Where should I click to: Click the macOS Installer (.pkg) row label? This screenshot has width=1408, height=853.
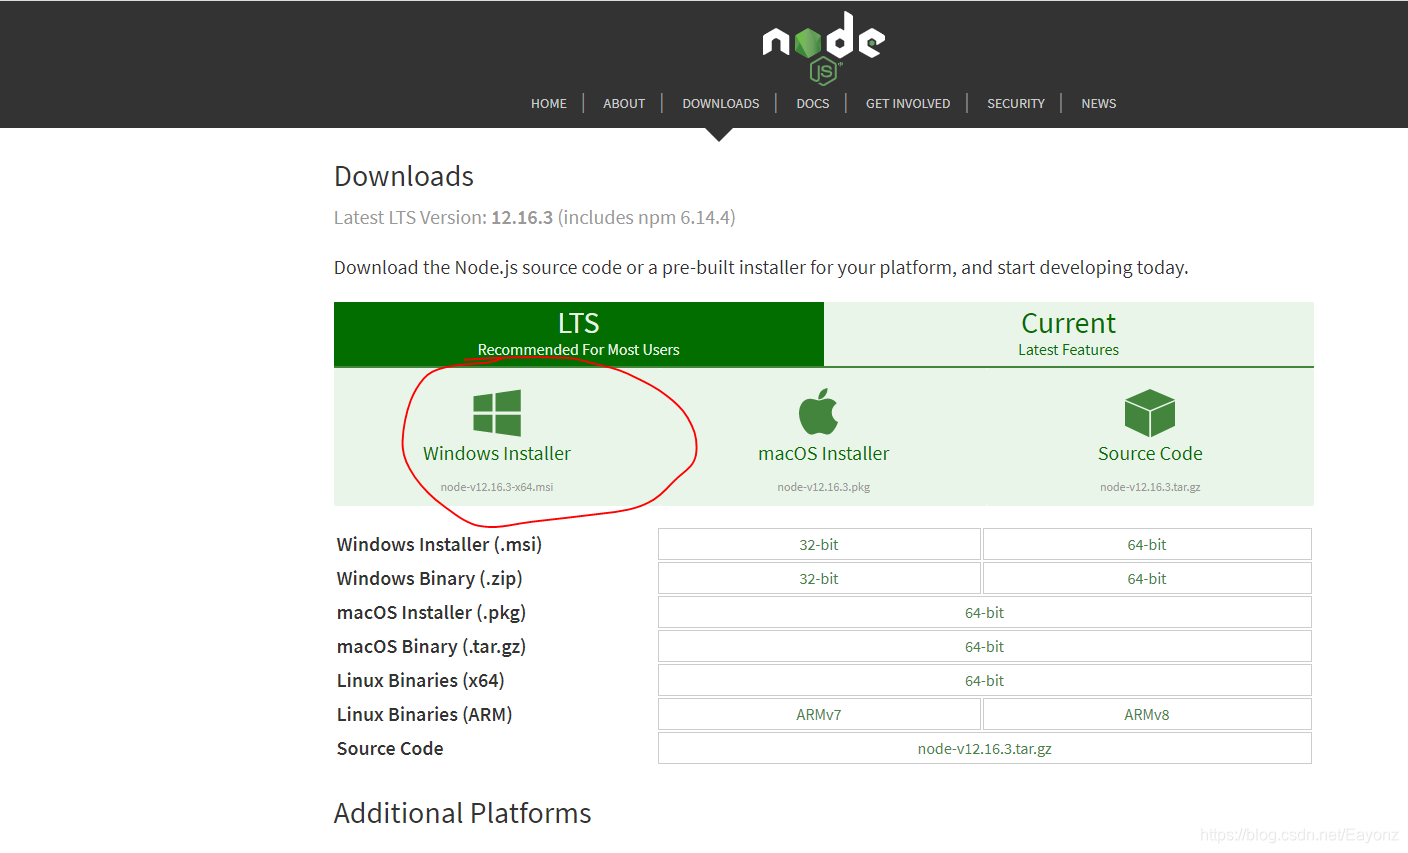click(x=431, y=612)
